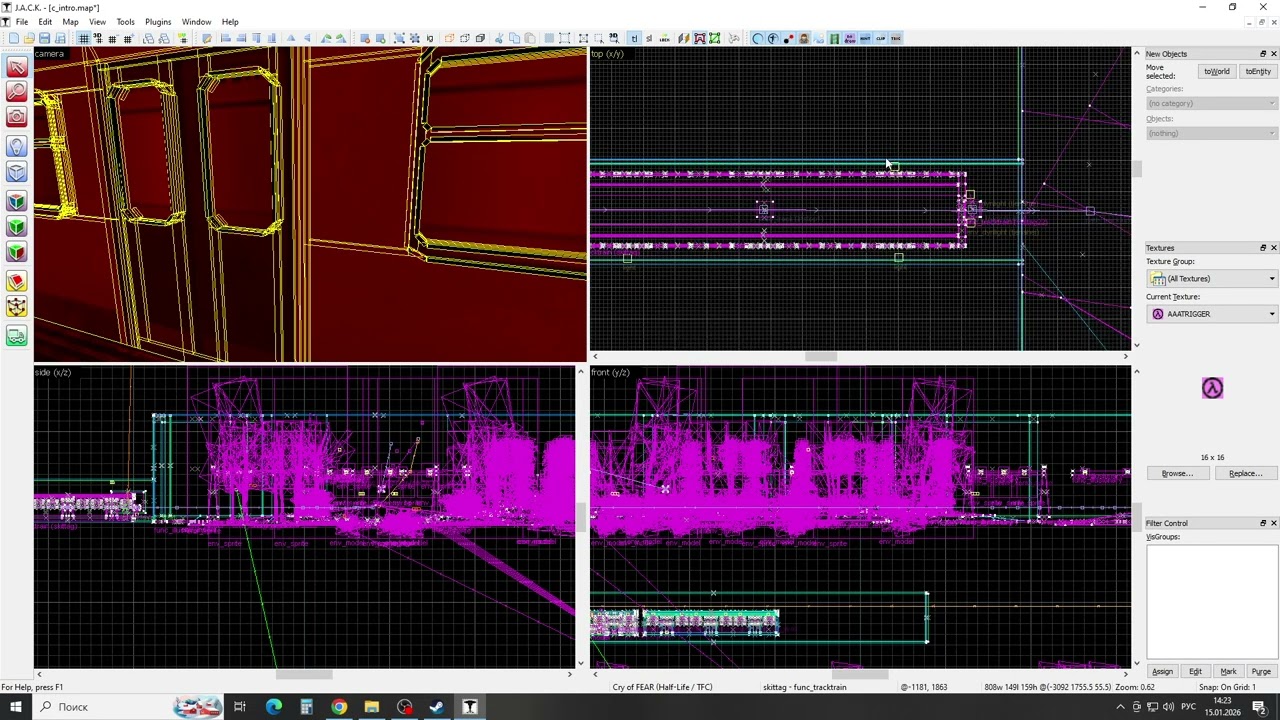The height and width of the screenshot is (720, 1280).
Task: Select the Clipping tool red slab icon
Action: click(x=16, y=282)
